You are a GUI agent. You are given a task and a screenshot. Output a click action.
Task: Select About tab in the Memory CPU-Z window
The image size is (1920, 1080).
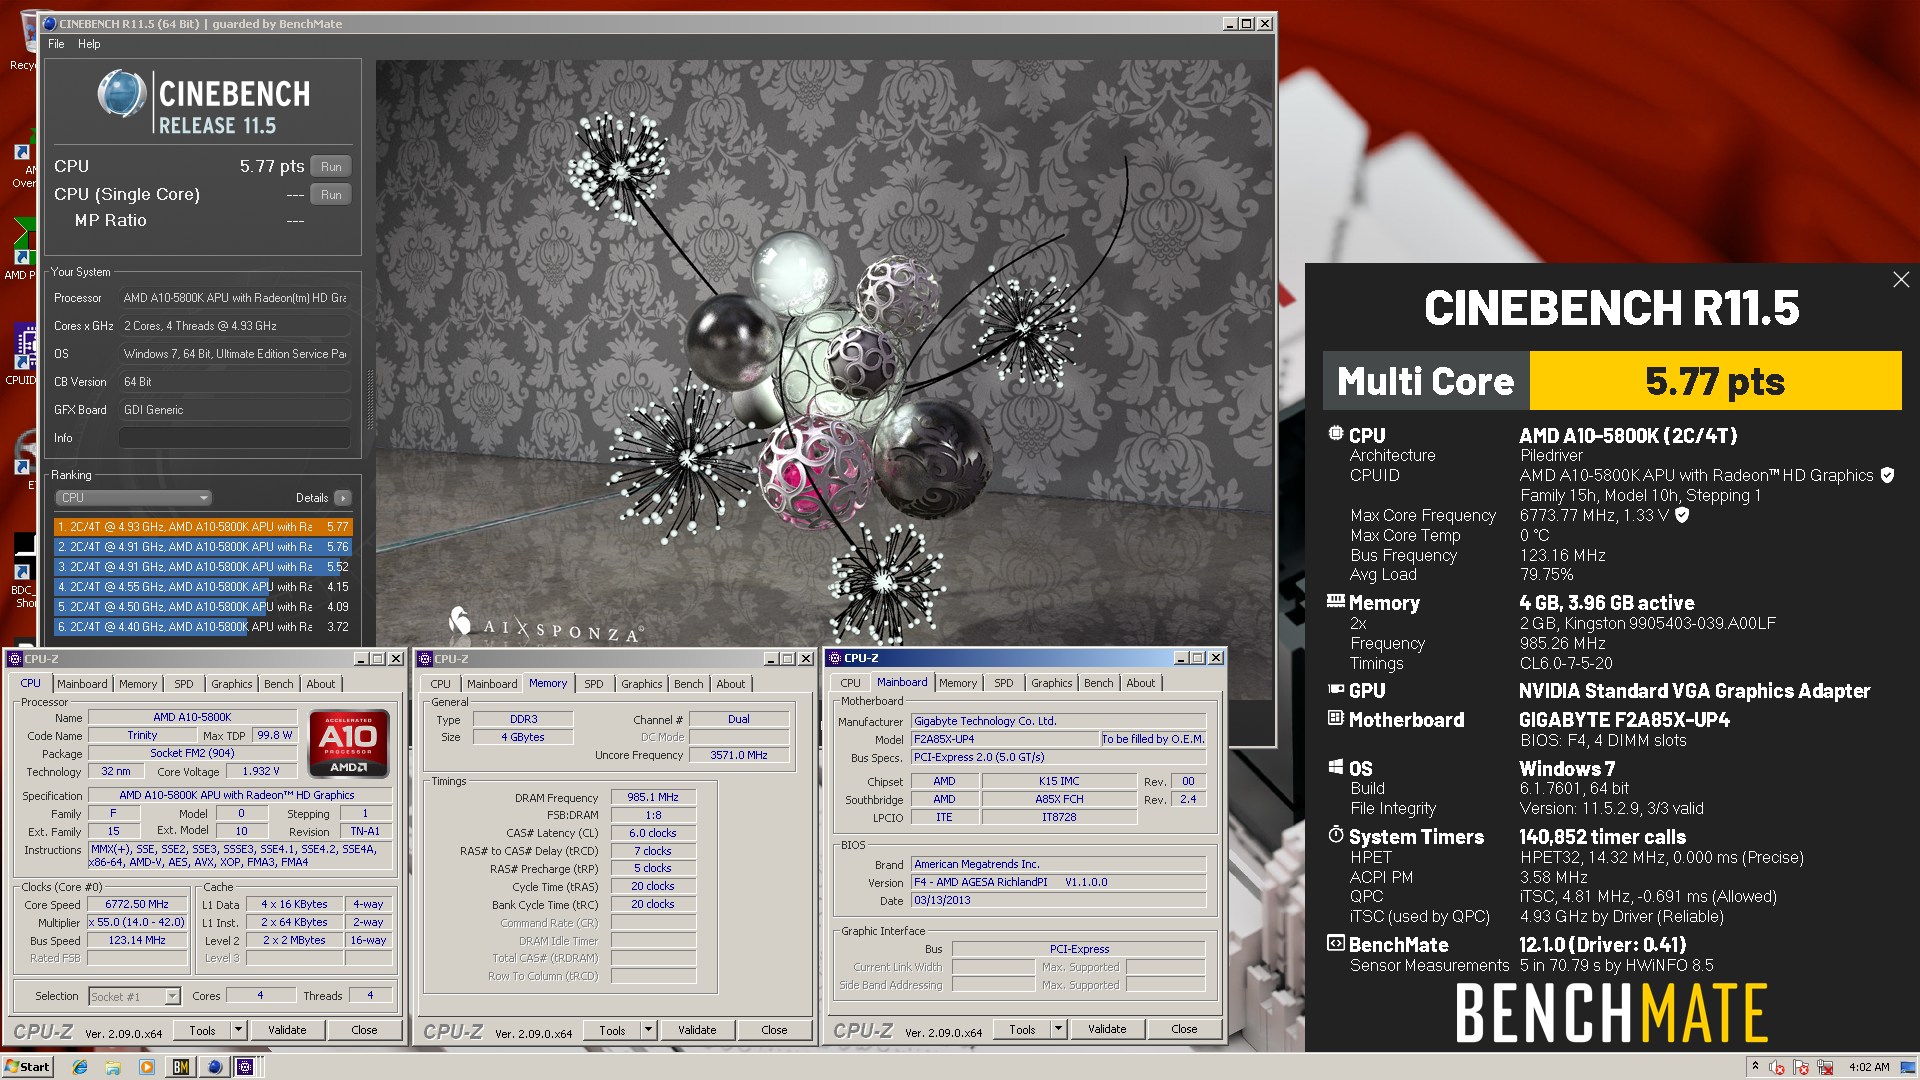coord(730,684)
